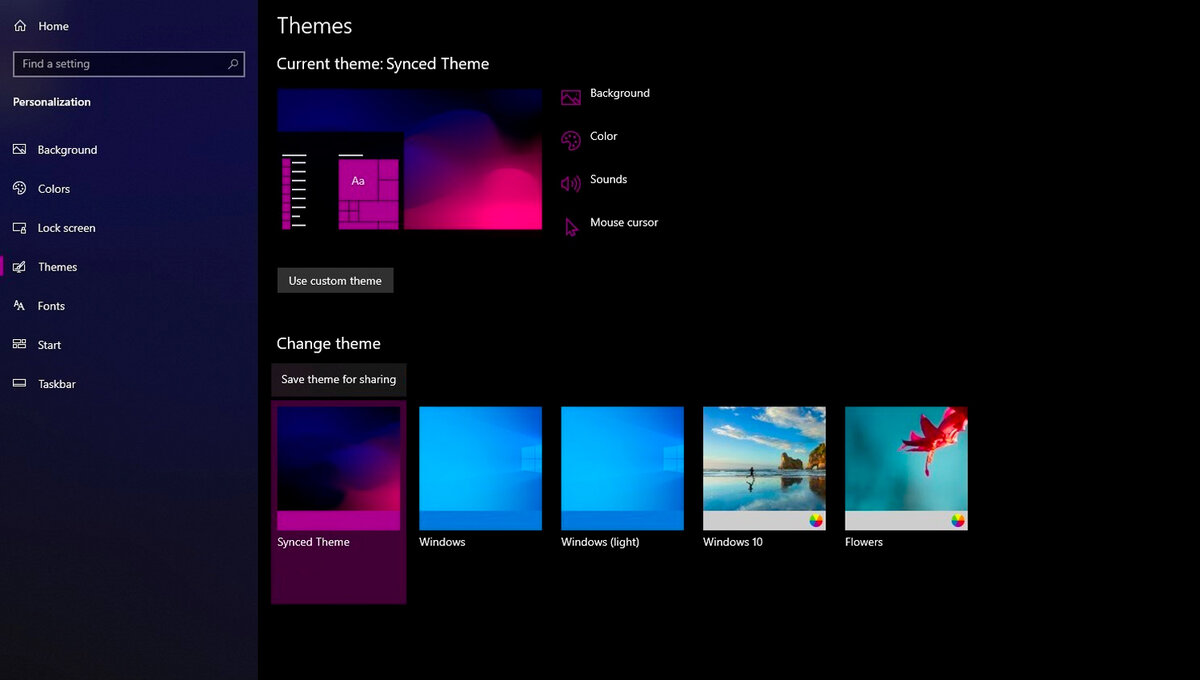Apply the Flowers theme thumbnail
1200x680 pixels.
906,468
